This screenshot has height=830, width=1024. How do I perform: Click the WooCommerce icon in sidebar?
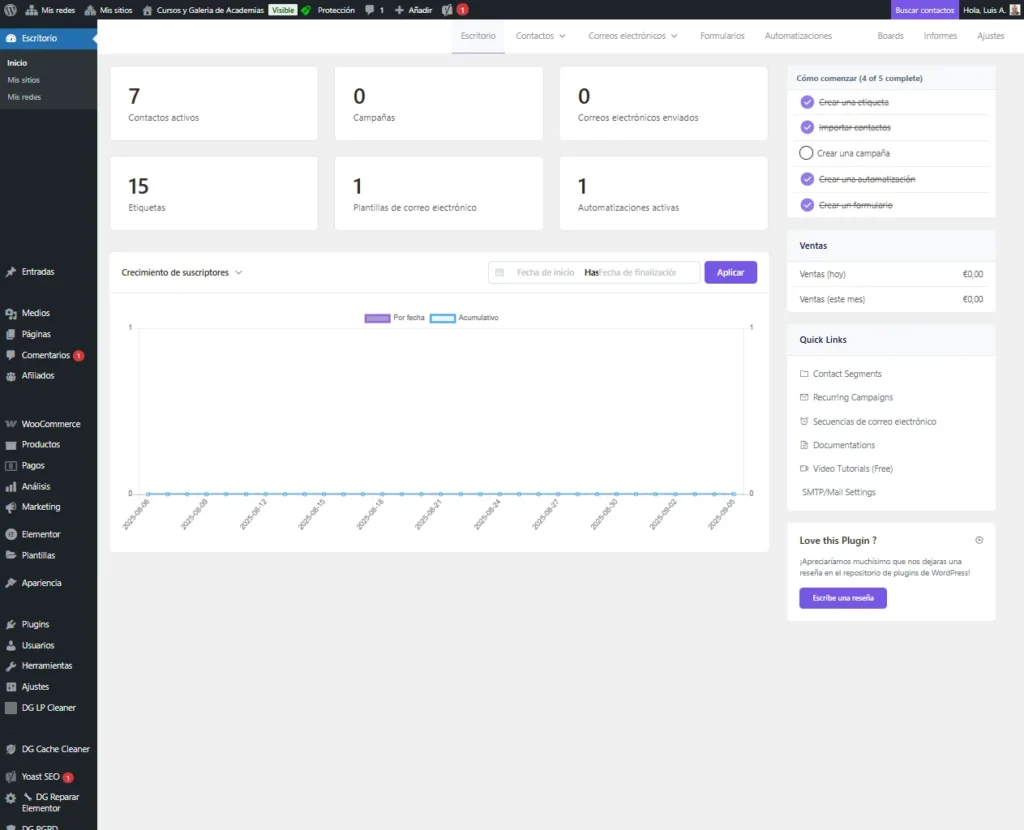click(10, 424)
